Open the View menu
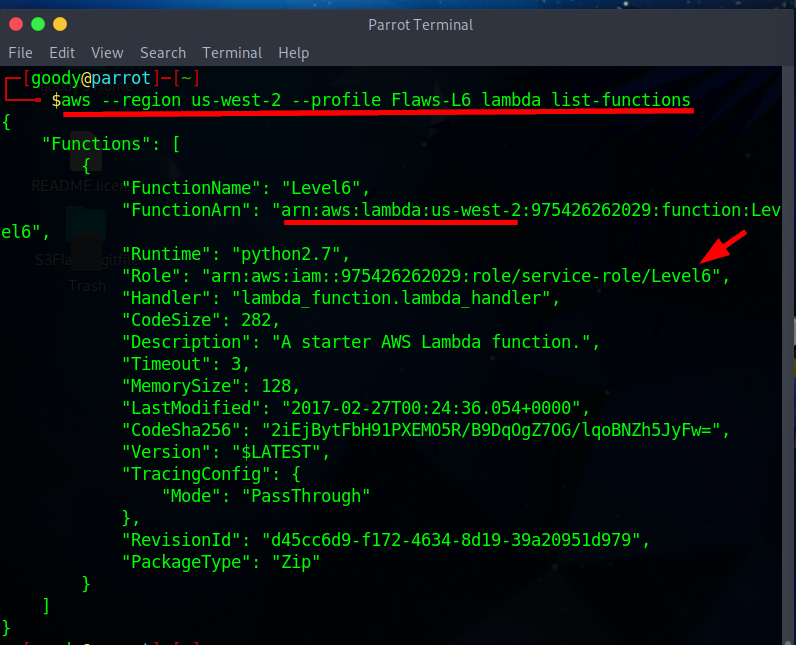The image size is (796, 645). pos(107,53)
